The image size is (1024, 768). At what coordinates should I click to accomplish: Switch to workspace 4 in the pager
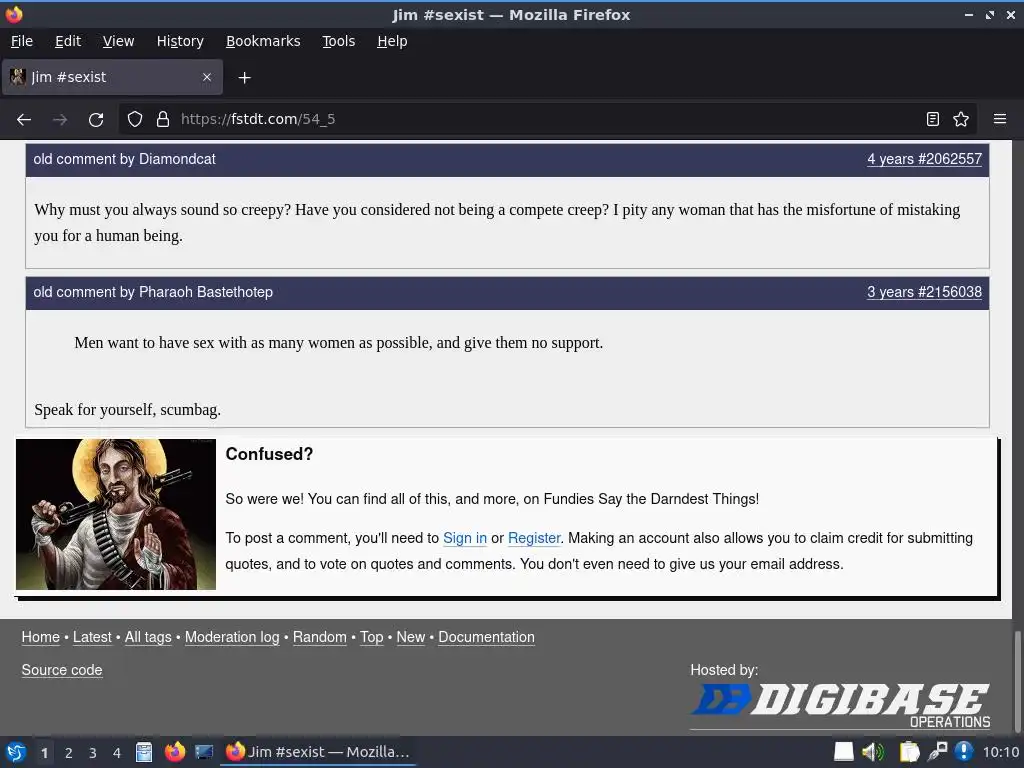(x=117, y=753)
